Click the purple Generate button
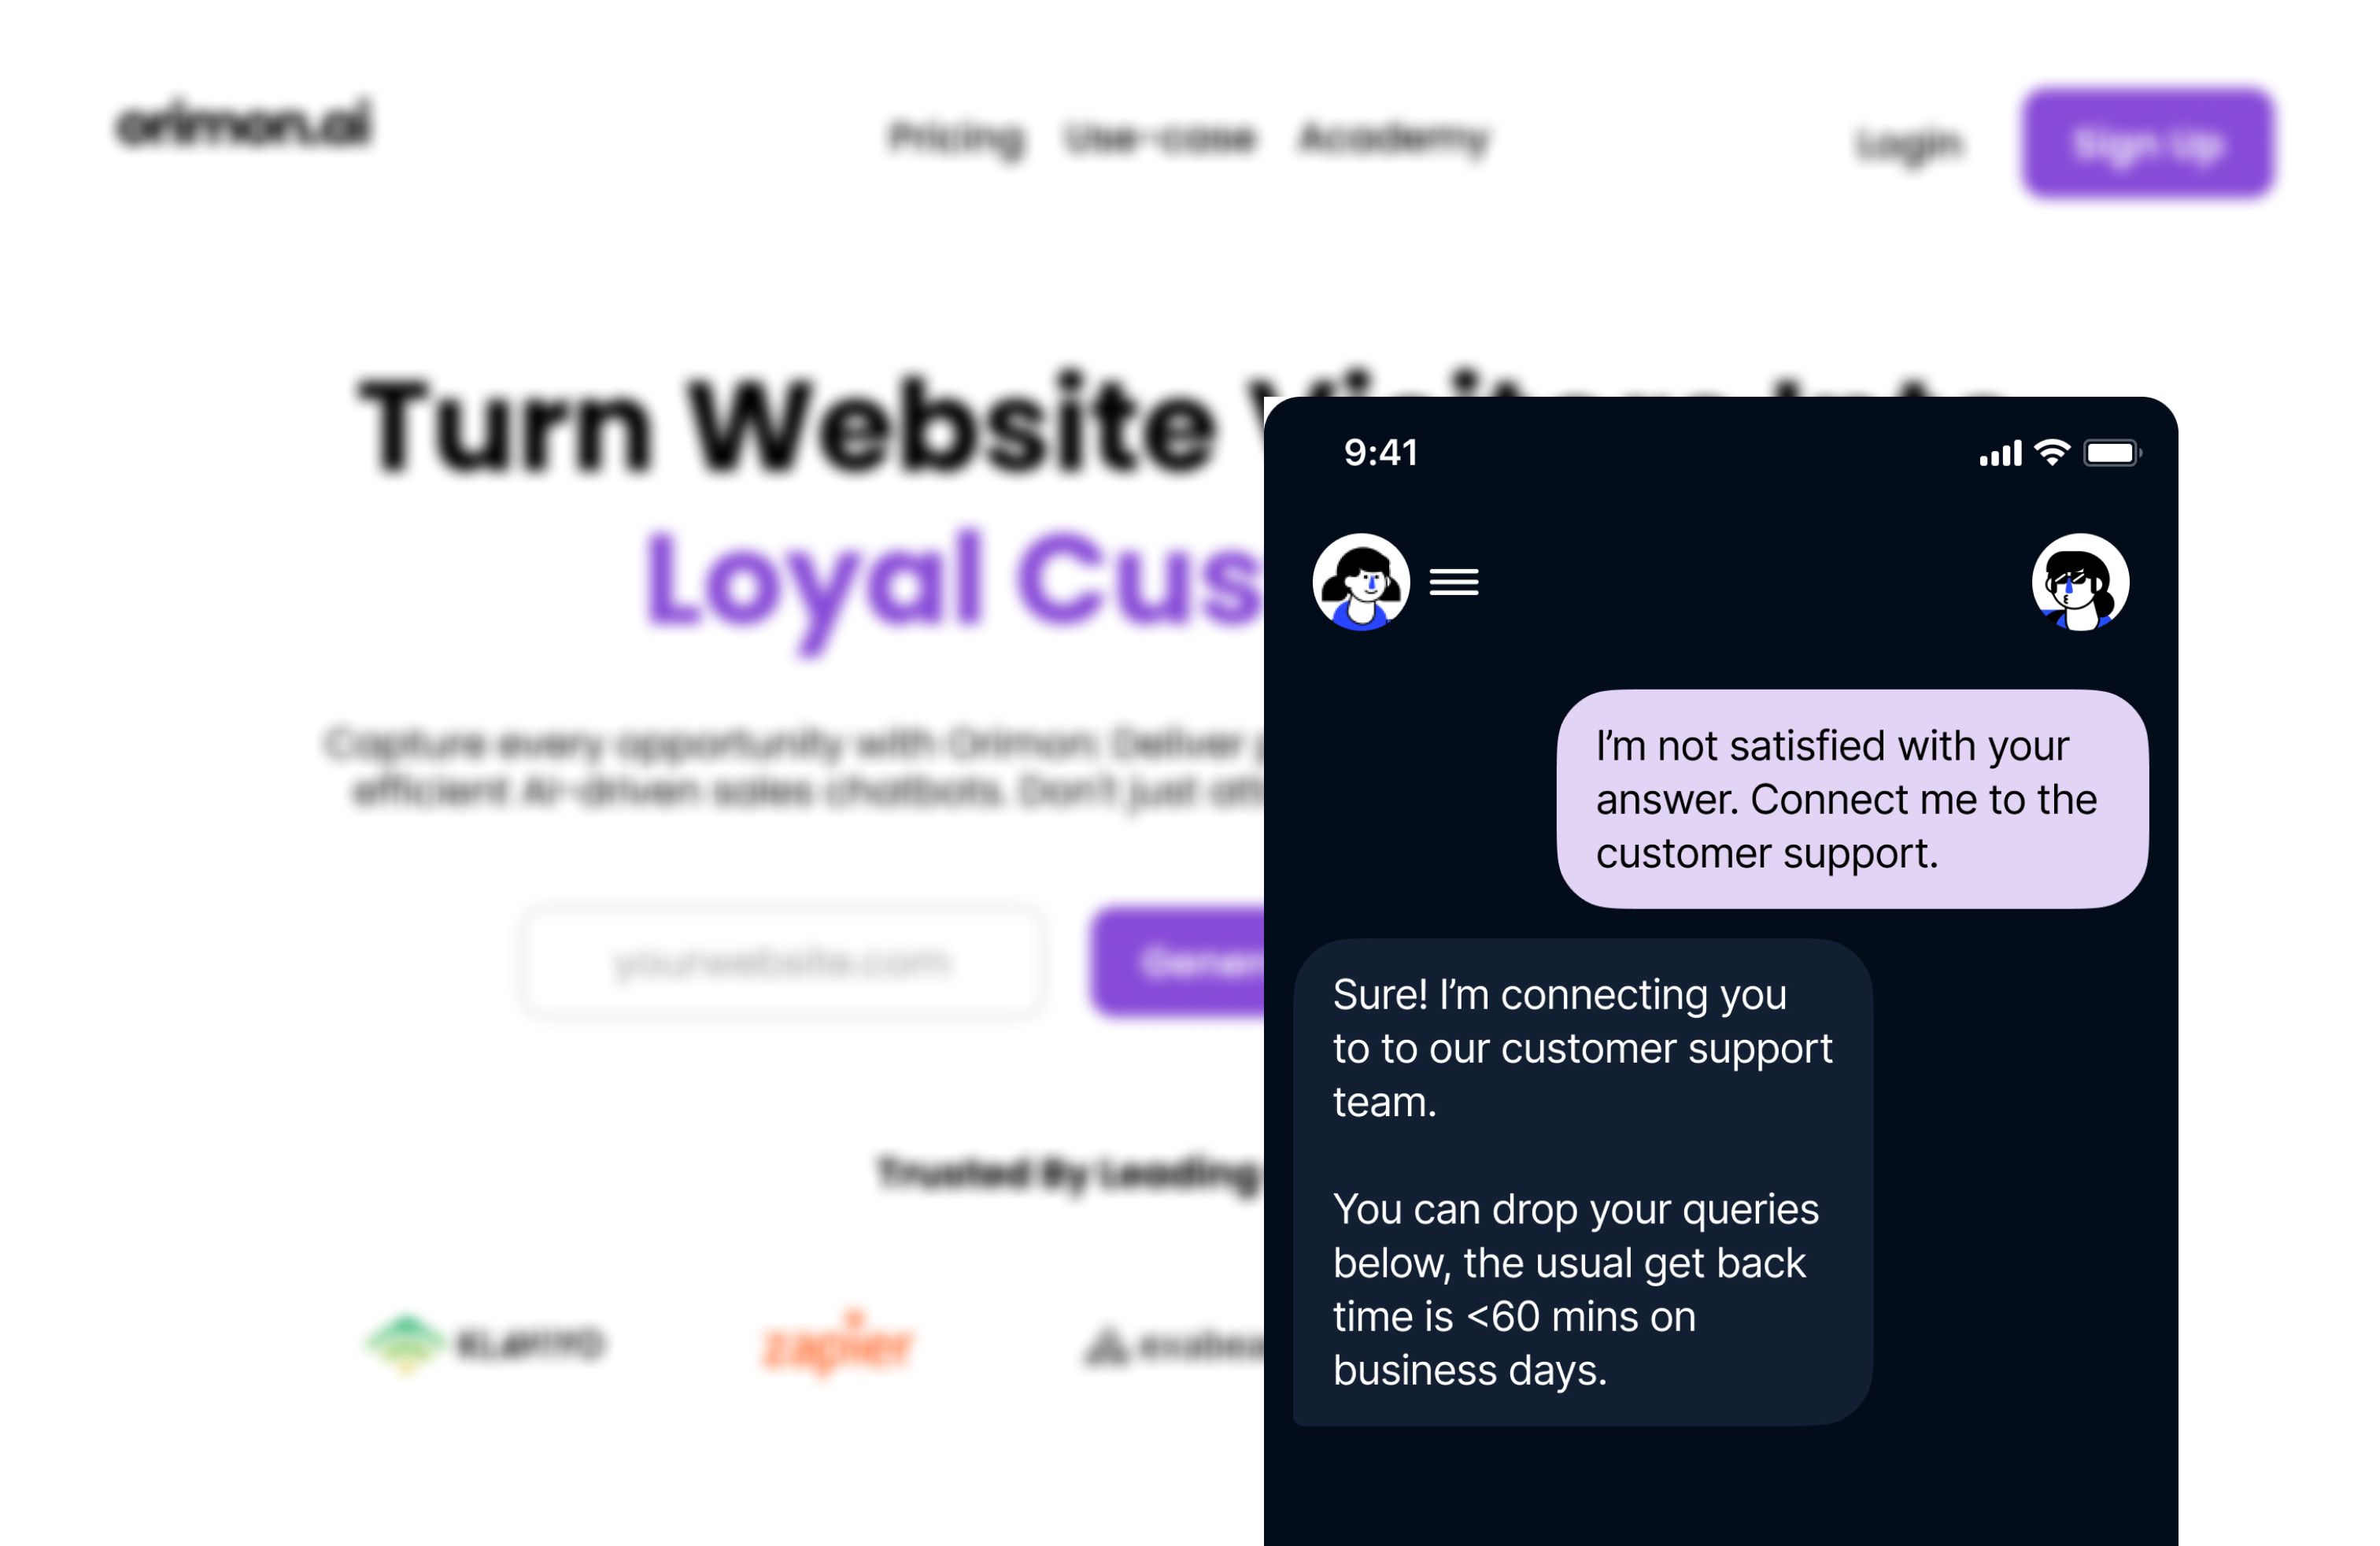This screenshot has width=2380, height=1546. click(1178, 963)
